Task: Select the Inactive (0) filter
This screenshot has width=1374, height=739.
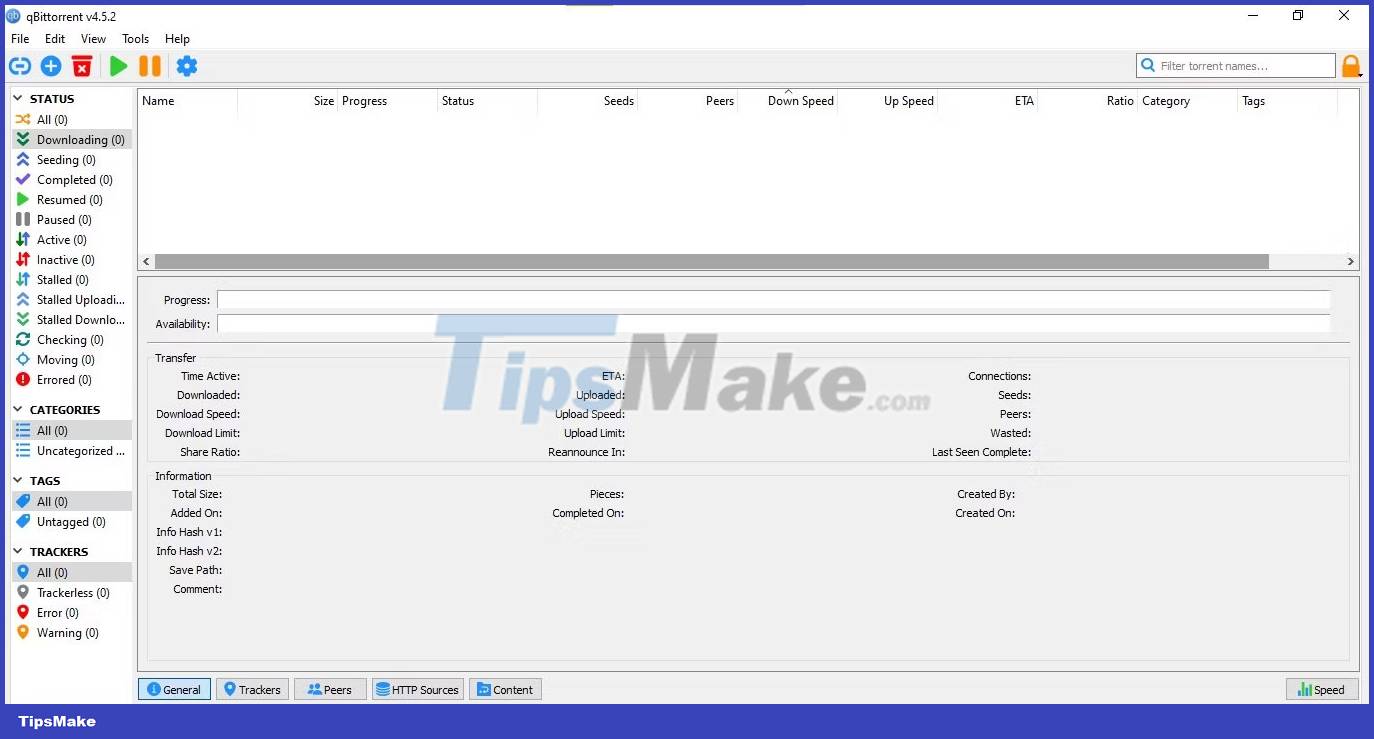Action: pyautogui.click(x=71, y=259)
